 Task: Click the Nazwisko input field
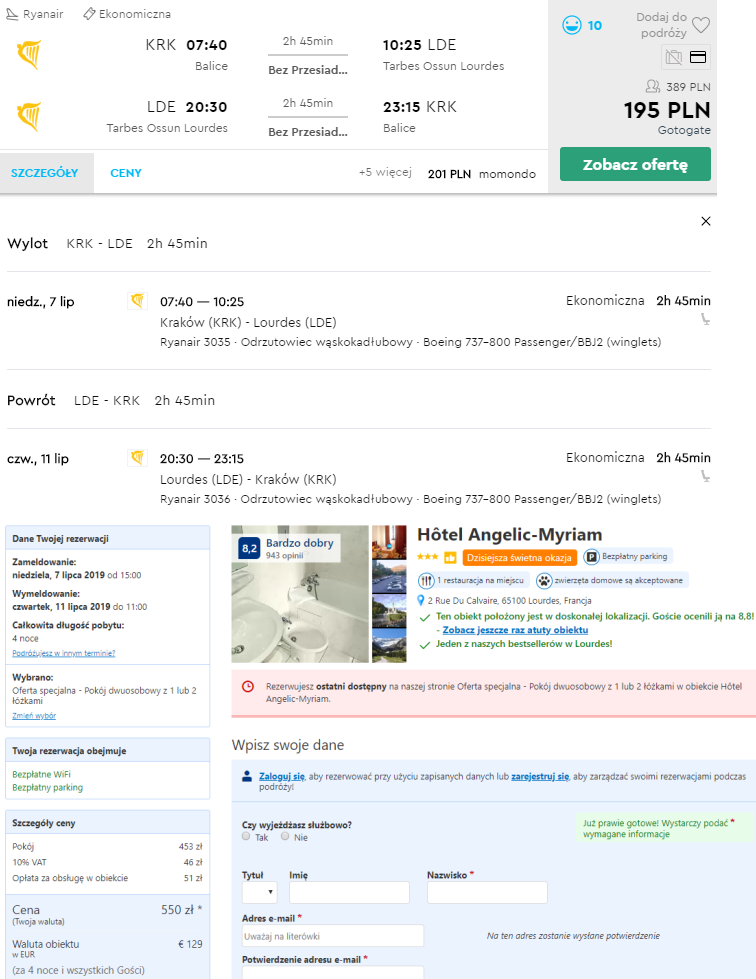pos(487,892)
